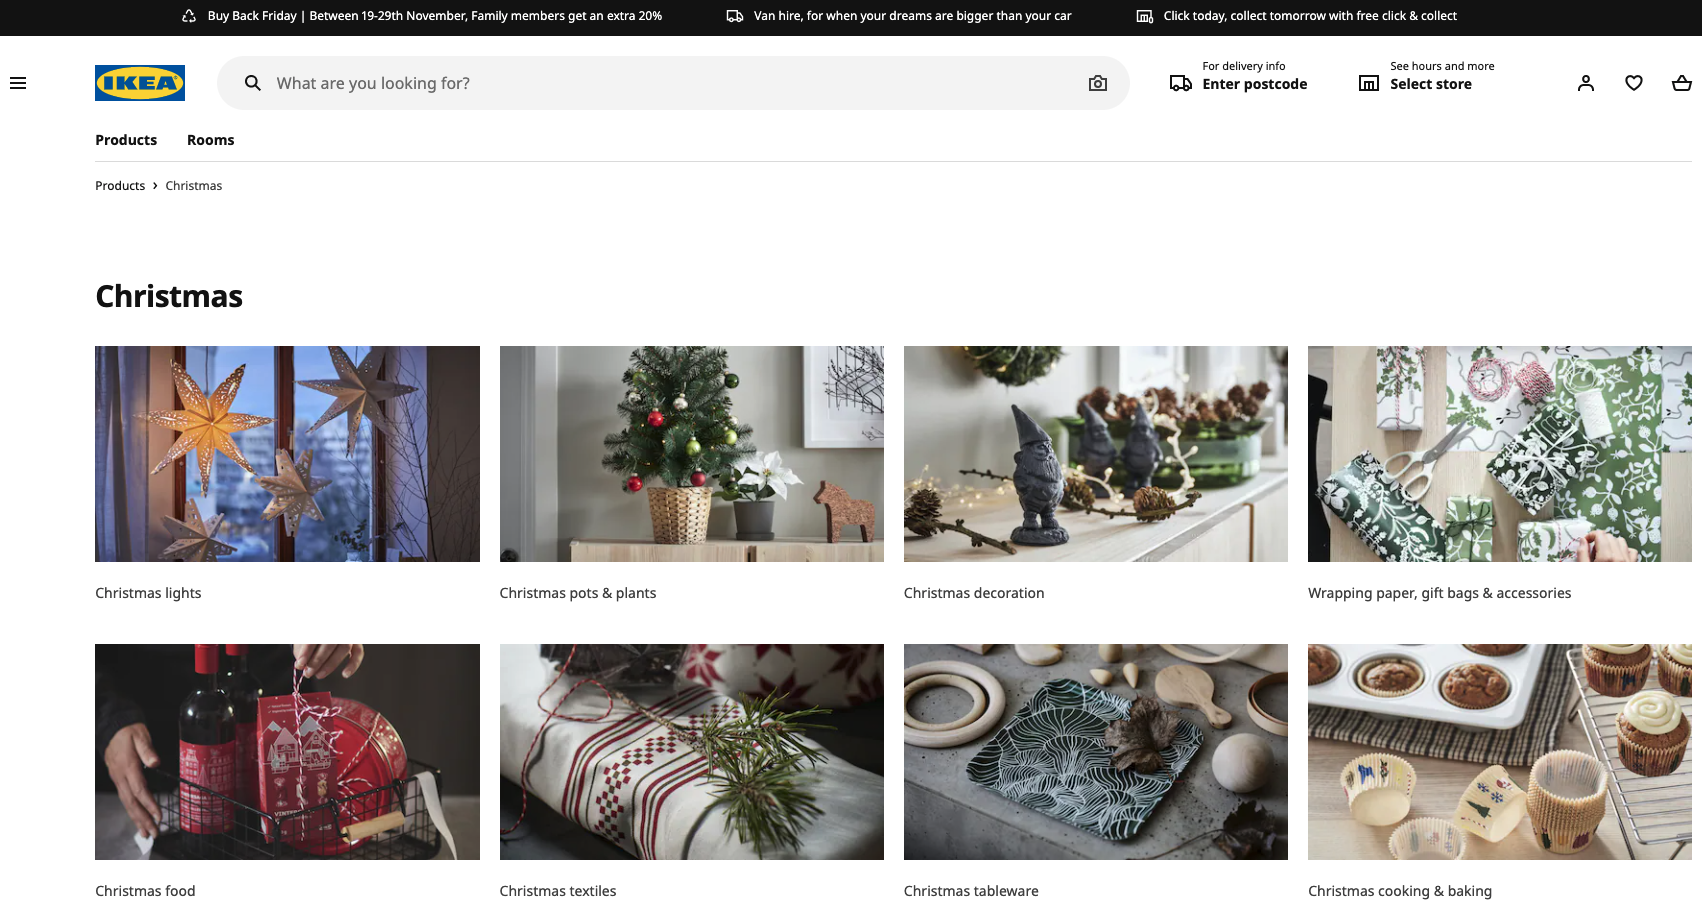The height and width of the screenshot is (904, 1702).
Task: Click the store locator building icon
Action: coord(1368,82)
